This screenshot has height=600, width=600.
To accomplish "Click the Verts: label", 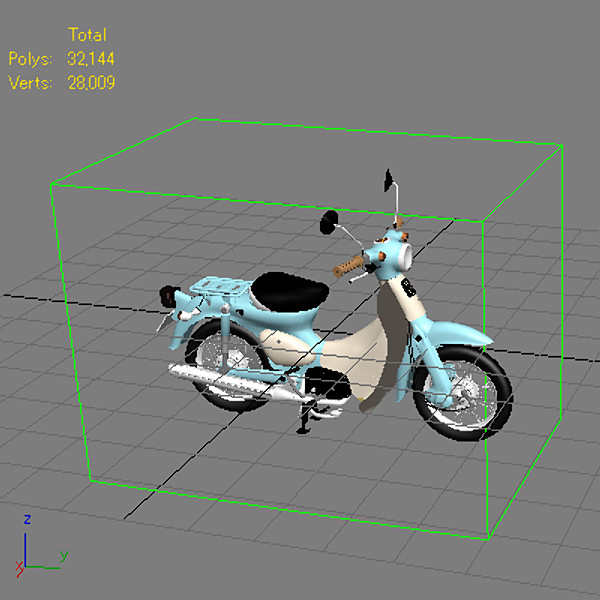I will [x=30, y=83].
